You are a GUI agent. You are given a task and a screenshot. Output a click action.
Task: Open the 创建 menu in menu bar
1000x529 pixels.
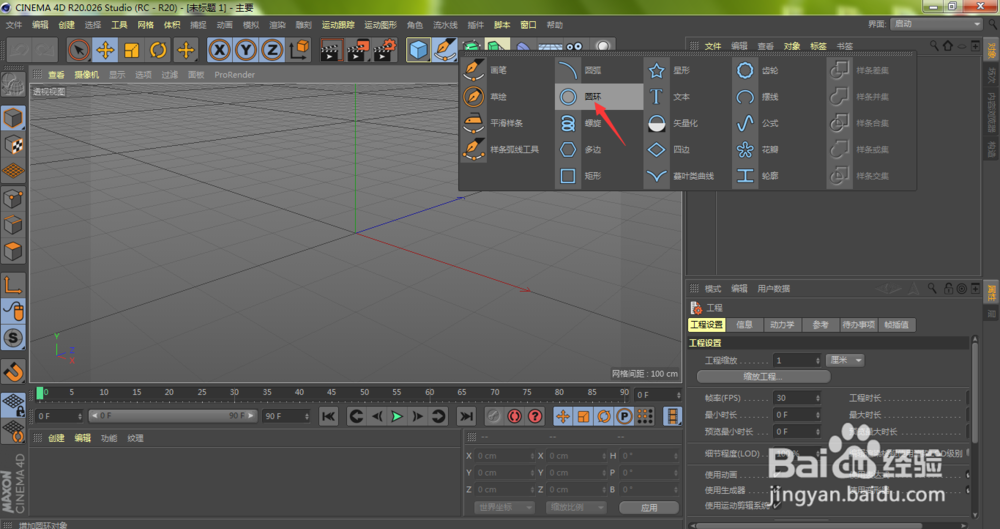click(66, 25)
